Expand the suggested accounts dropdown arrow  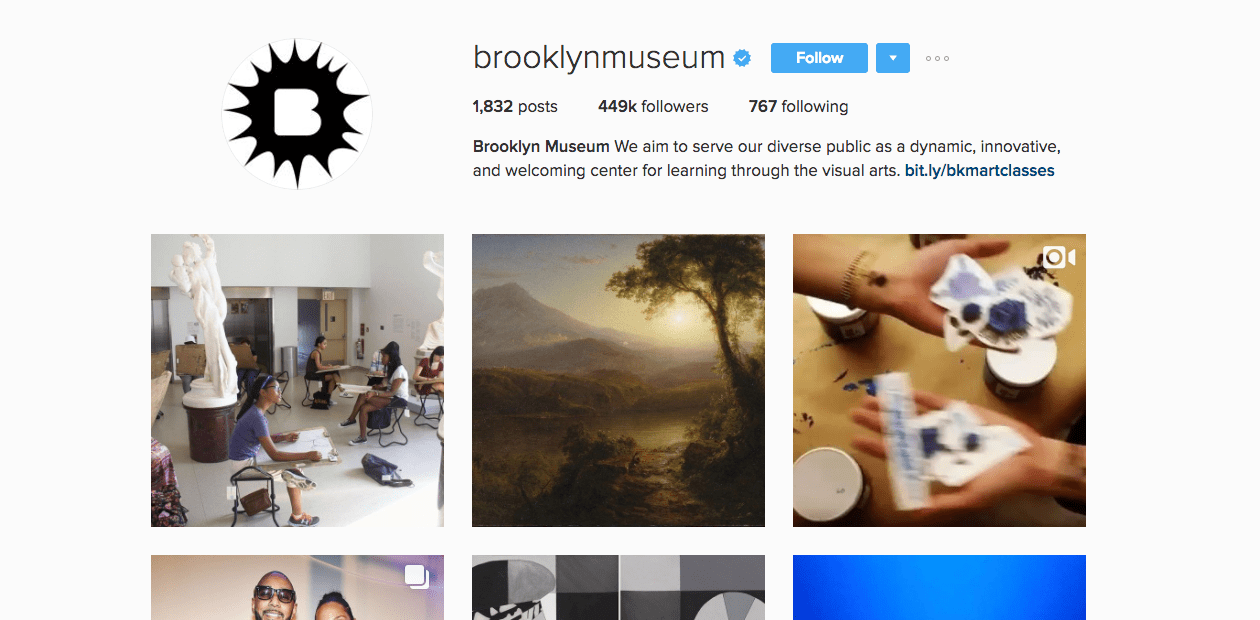pos(893,58)
